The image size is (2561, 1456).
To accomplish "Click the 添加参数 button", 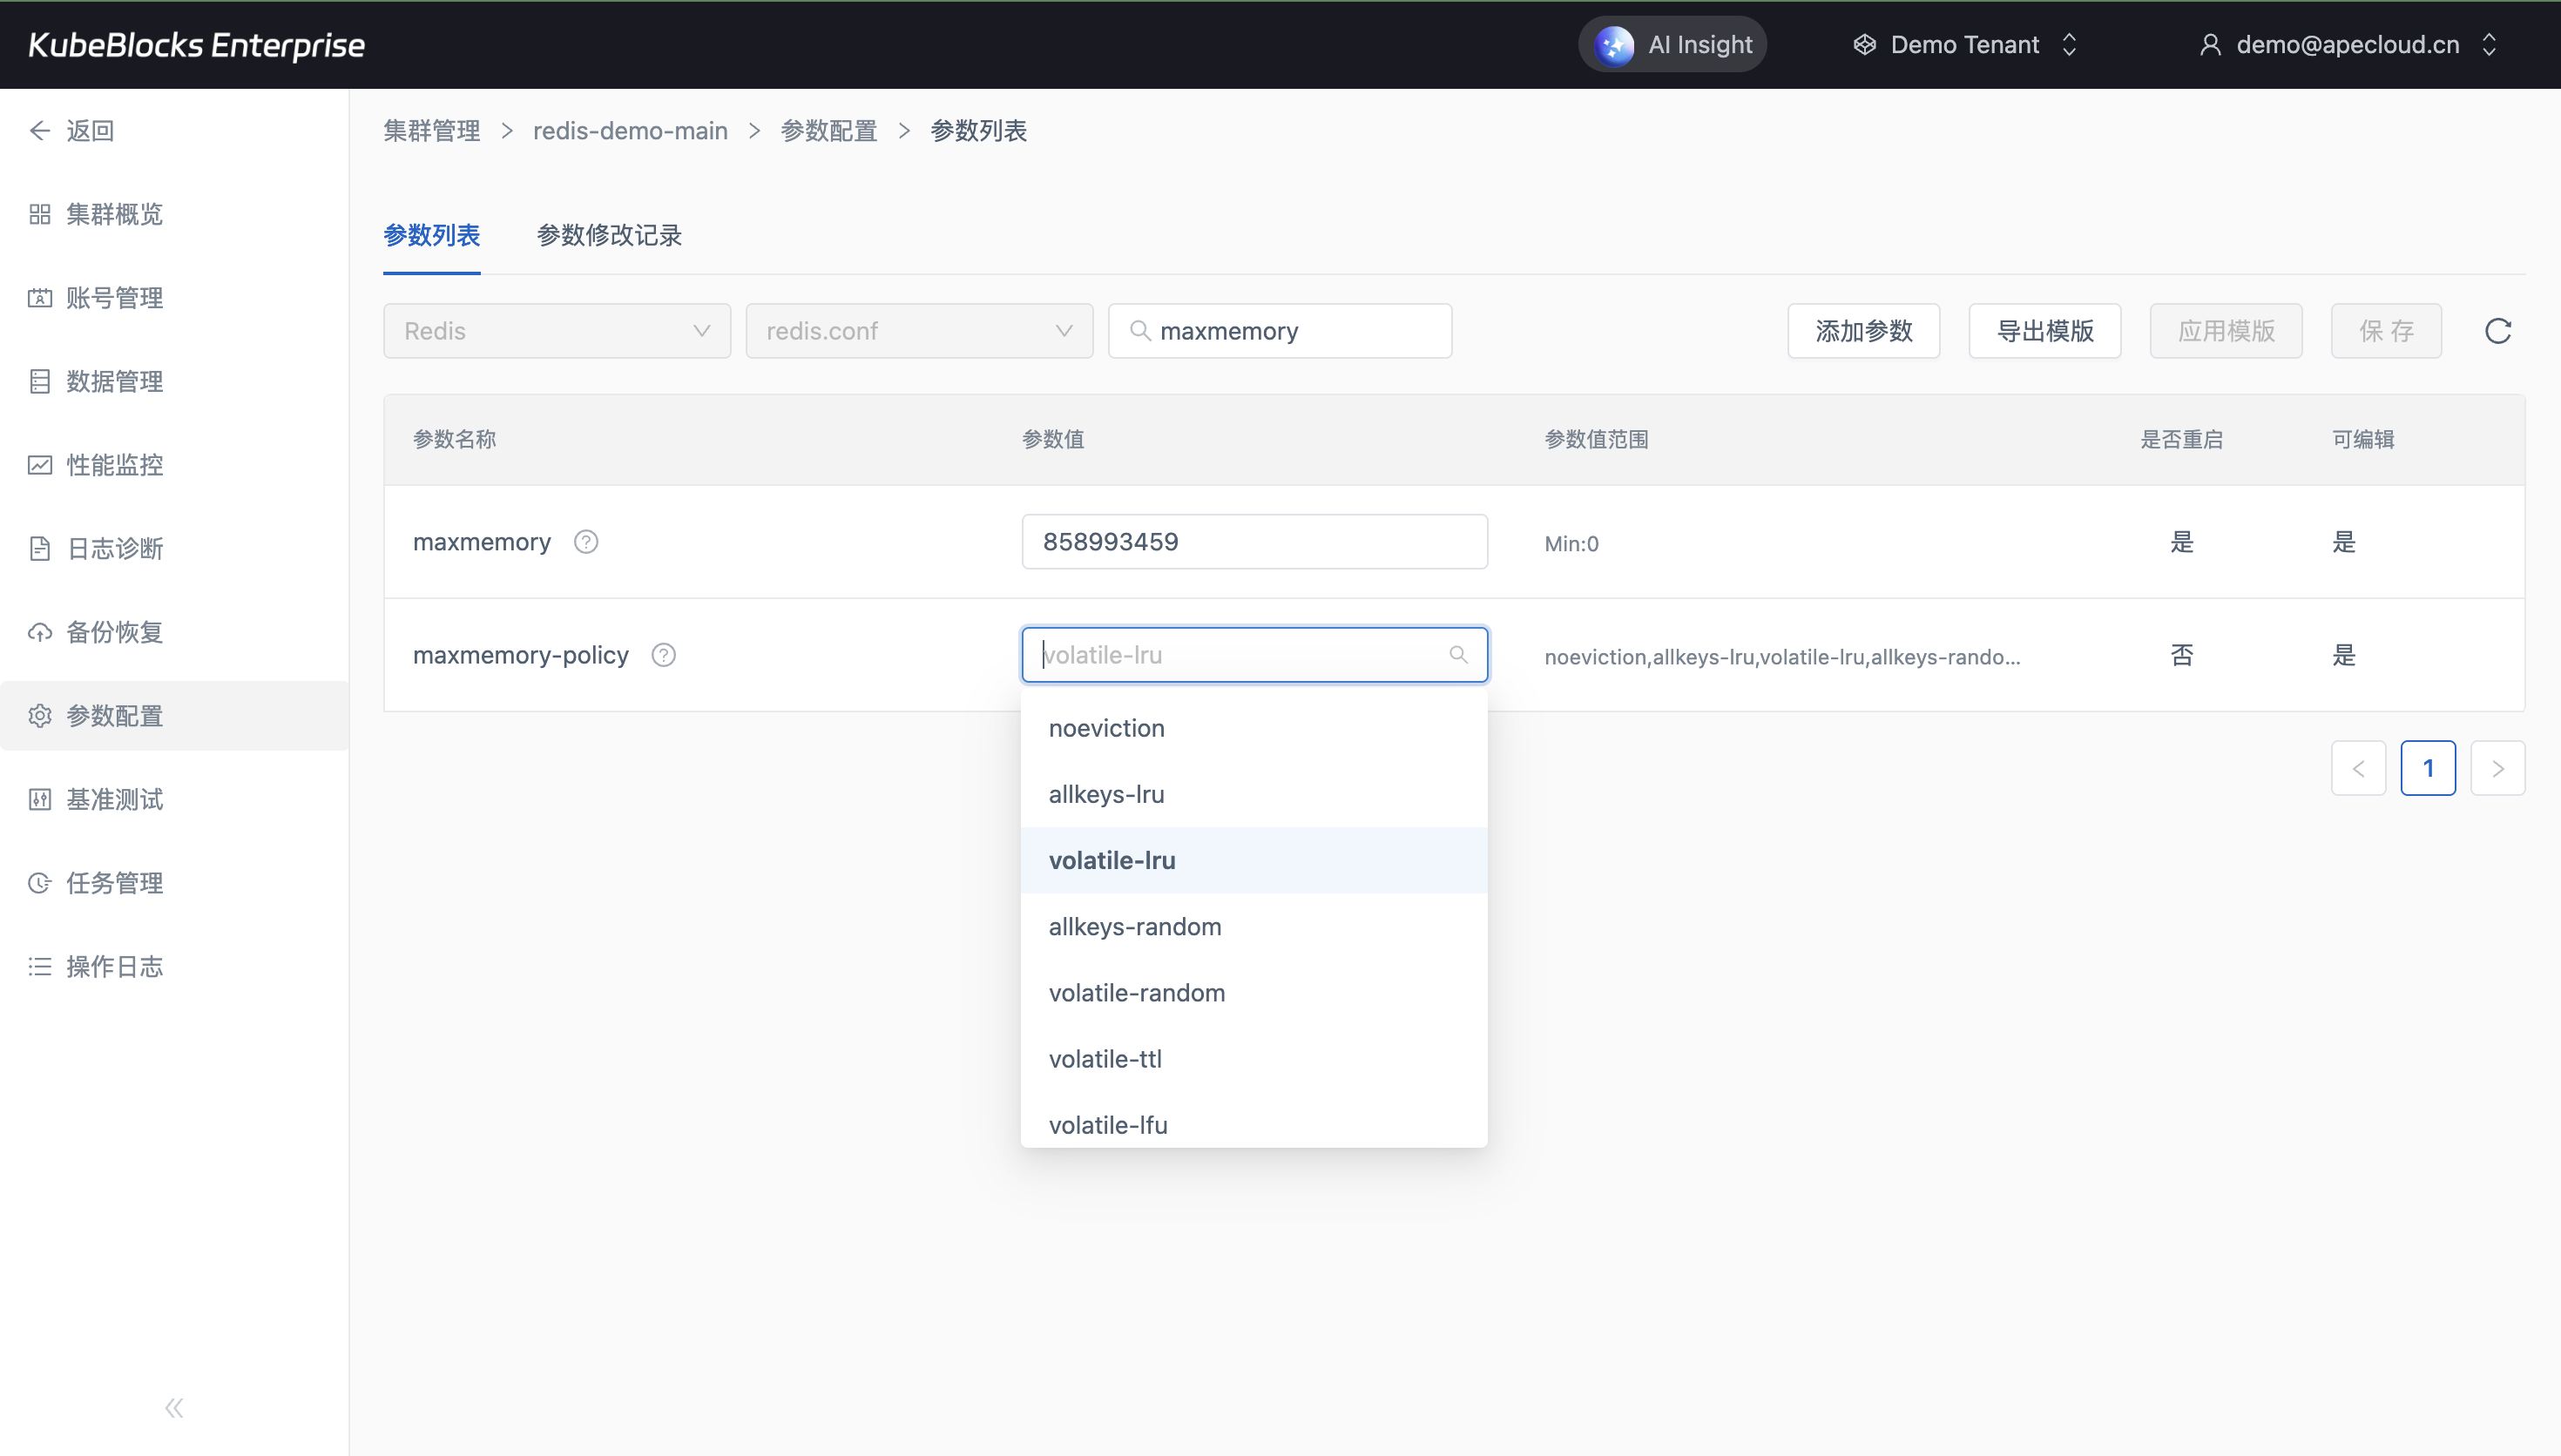I will 1862,331.
